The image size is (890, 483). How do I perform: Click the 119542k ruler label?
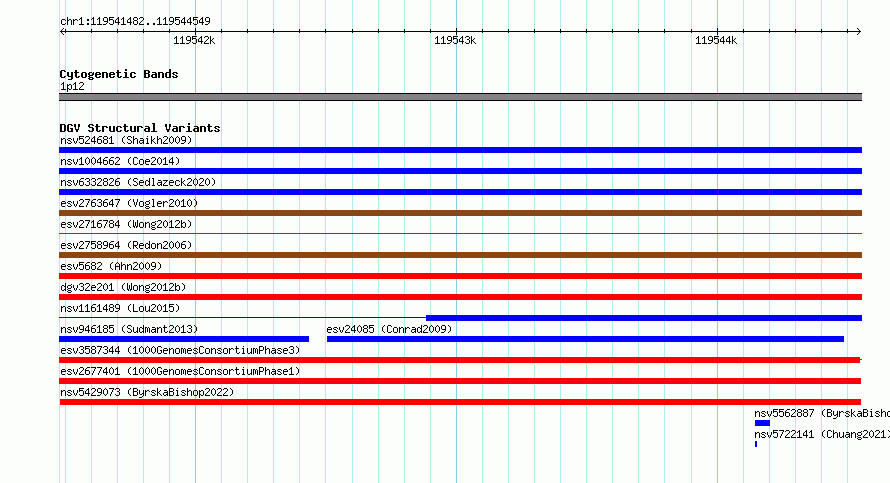click(194, 40)
